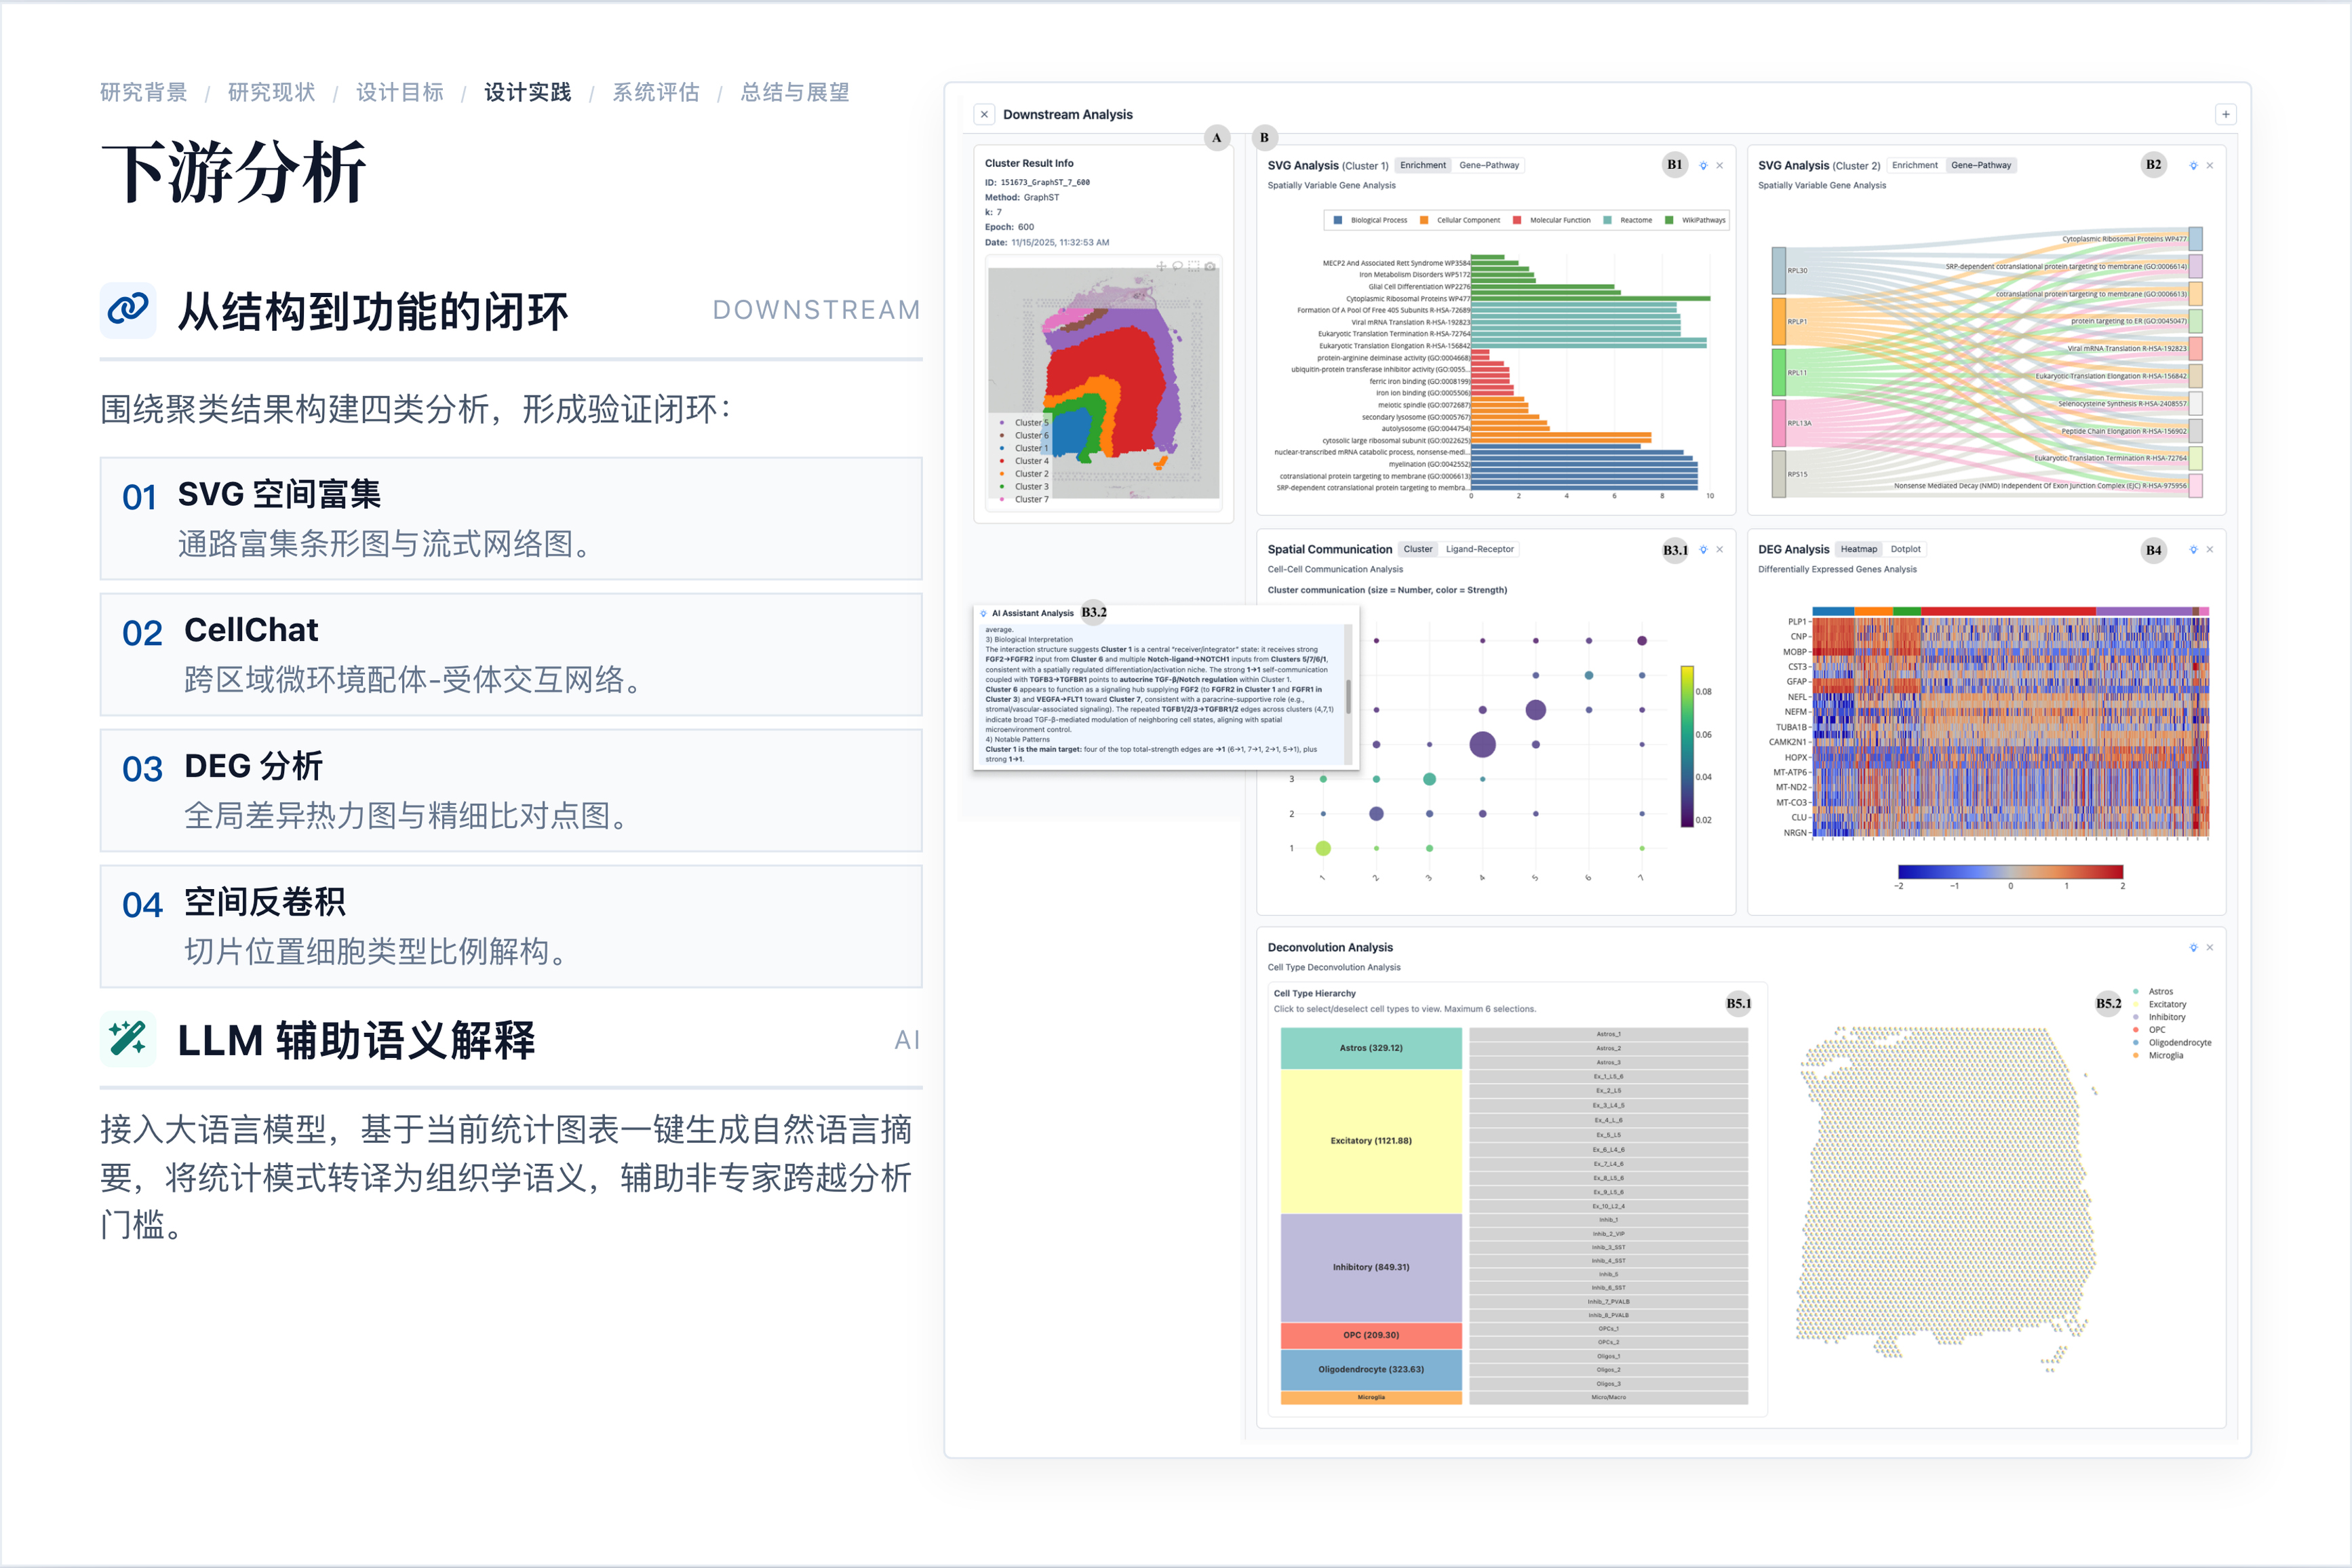
Task: Select the Excitatory (1121.88) treemap block
Action: pyautogui.click(x=1371, y=1141)
